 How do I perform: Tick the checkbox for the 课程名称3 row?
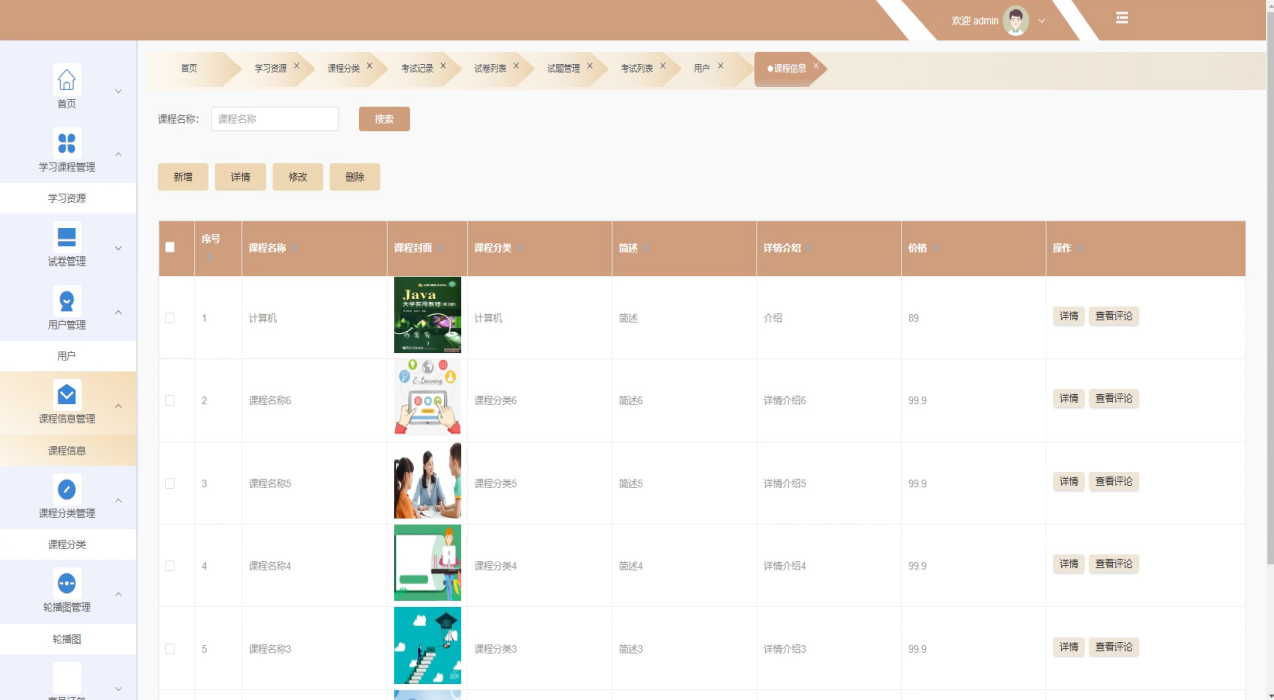click(170, 649)
